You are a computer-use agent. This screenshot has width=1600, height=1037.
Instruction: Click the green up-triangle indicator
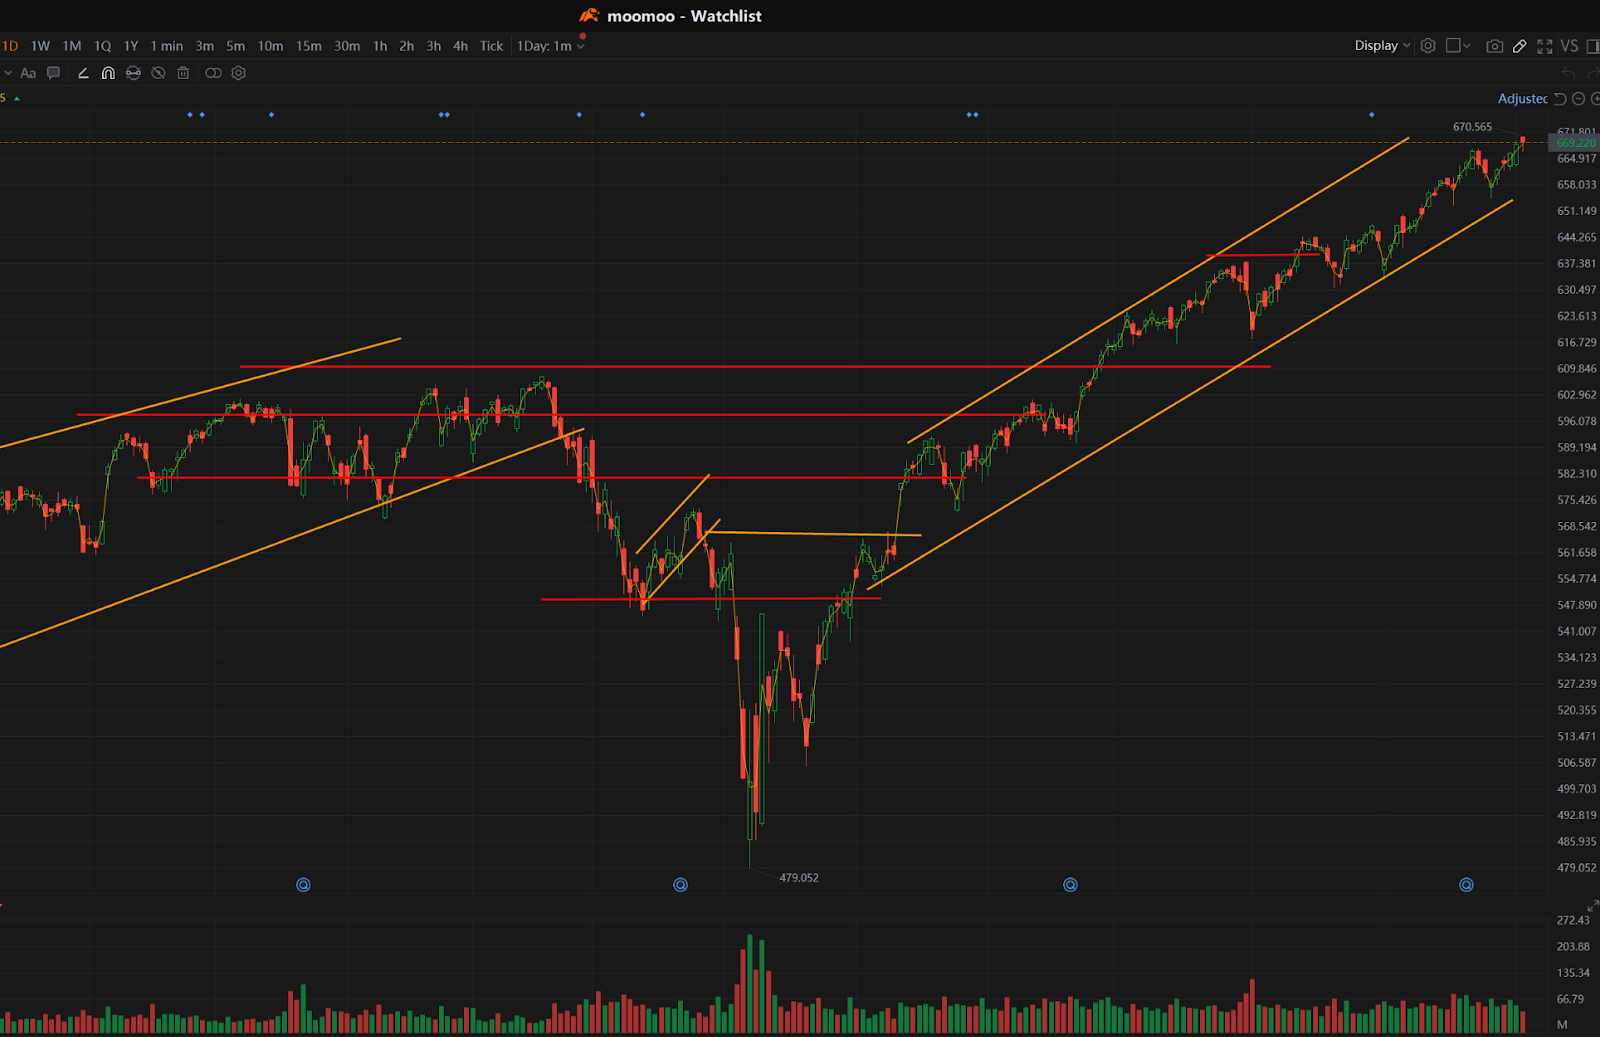(17, 98)
